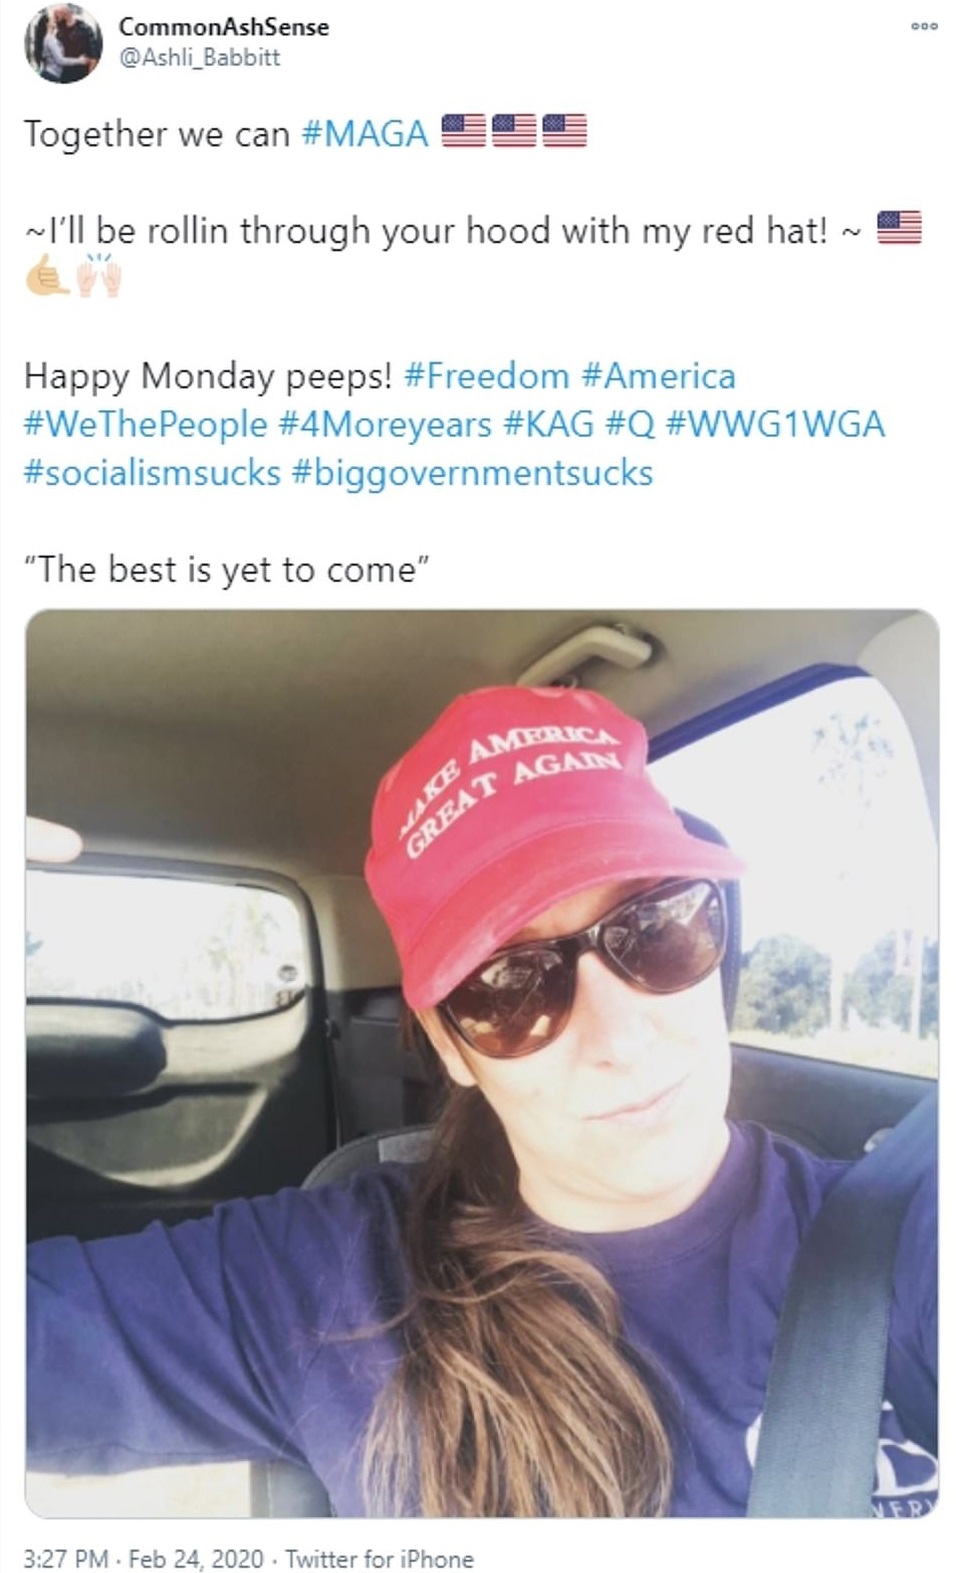Click the #KAG hashtag
The height and width of the screenshot is (1573, 956).
[x=549, y=424]
